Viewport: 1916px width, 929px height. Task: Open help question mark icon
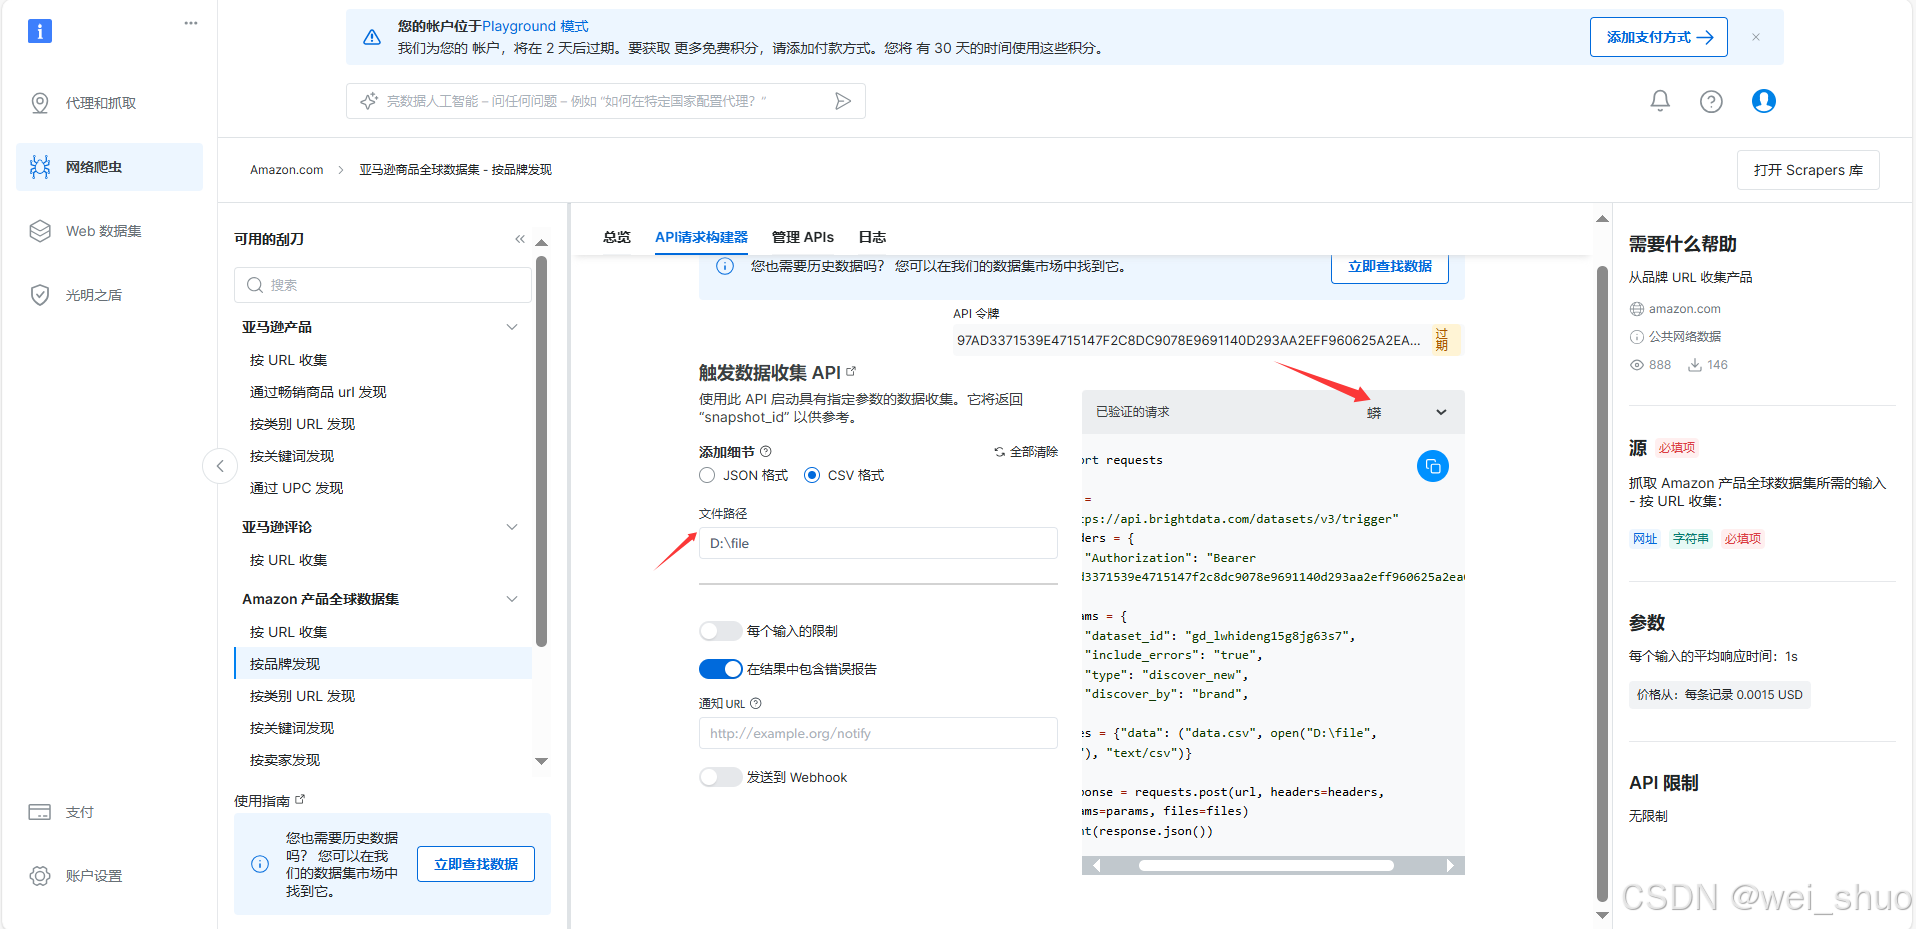[1711, 101]
